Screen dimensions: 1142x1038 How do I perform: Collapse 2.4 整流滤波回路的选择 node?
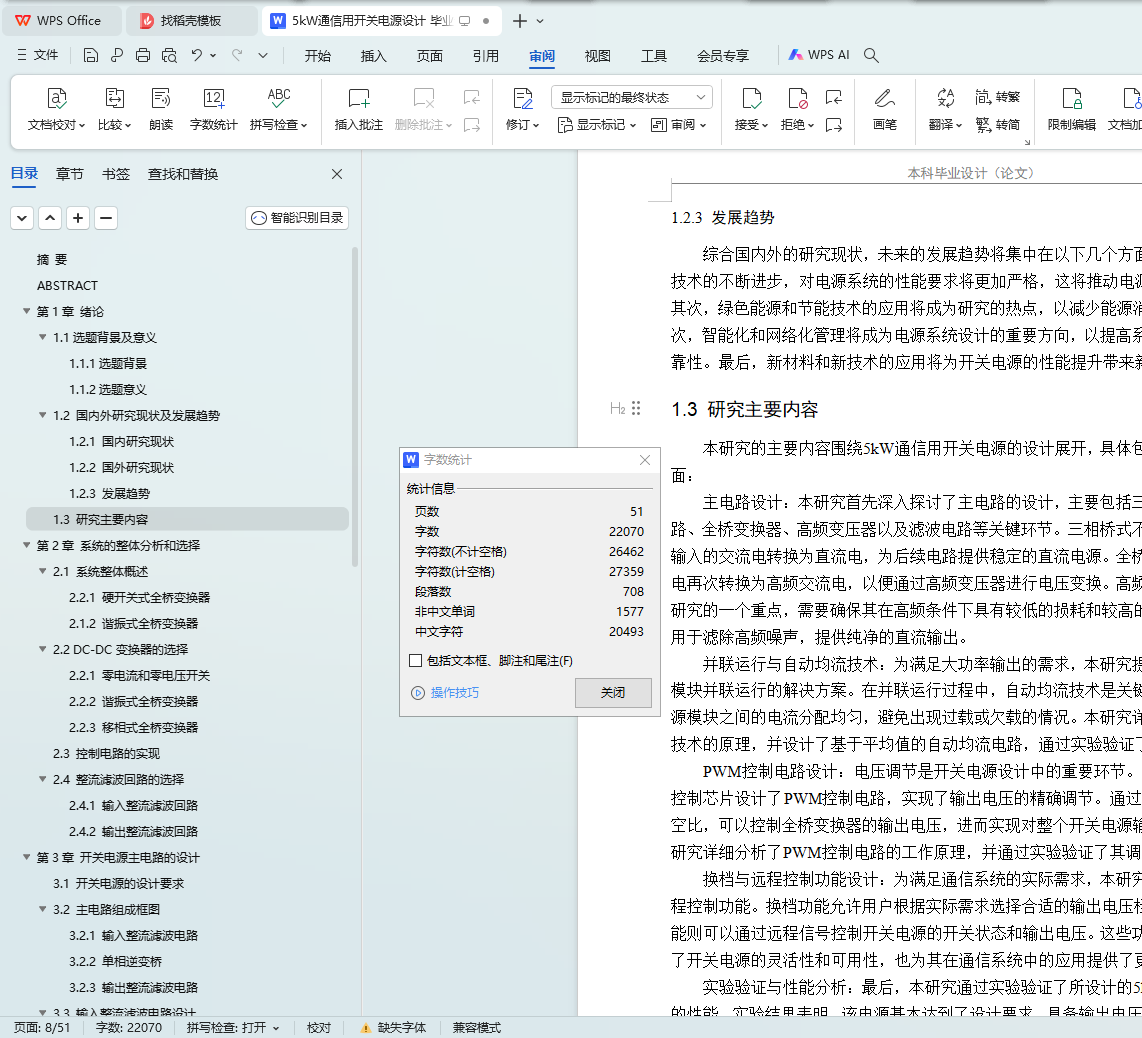[43, 779]
